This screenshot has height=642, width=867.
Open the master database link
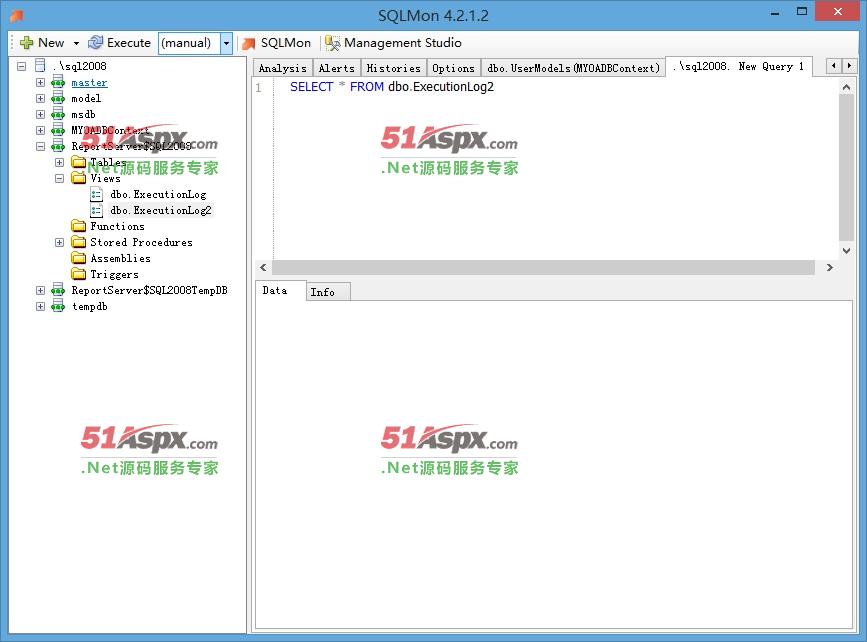(x=89, y=82)
